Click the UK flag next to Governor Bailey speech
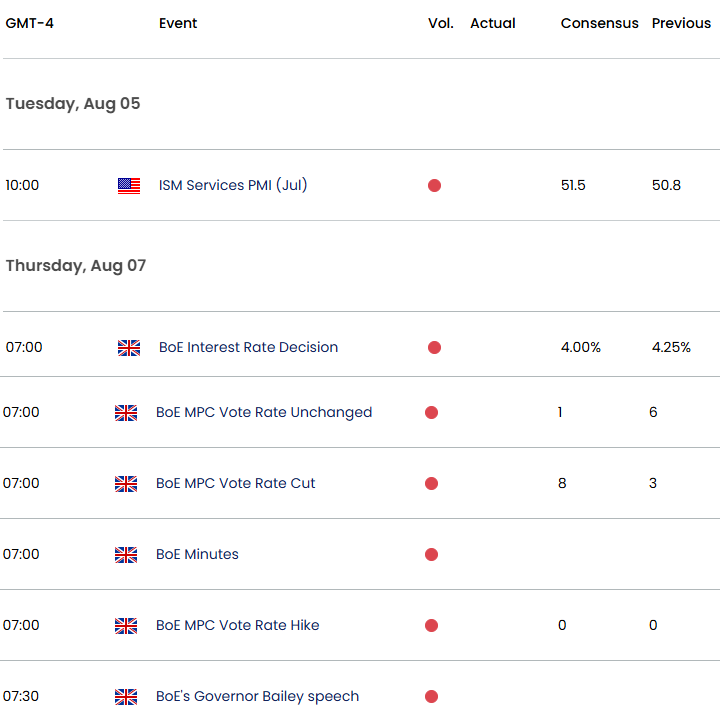Viewport: 720px width, 716px height. 126,697
